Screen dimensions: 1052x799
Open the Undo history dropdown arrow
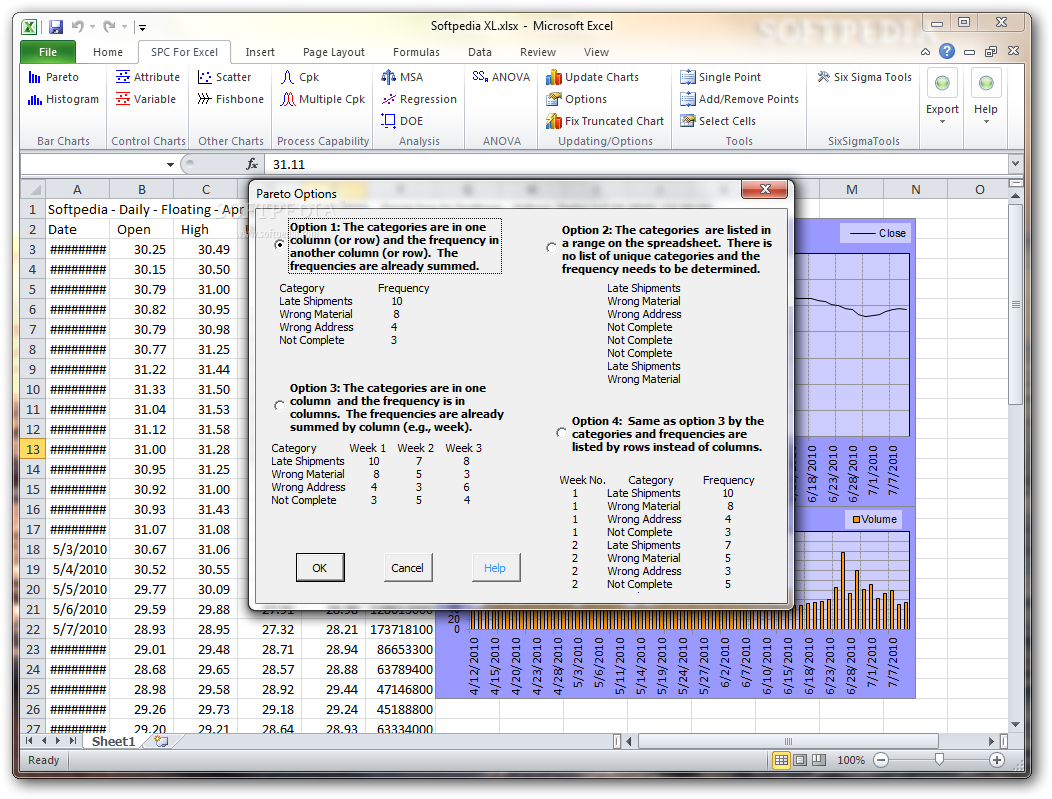pyautogui.click(x=92, y=27)
